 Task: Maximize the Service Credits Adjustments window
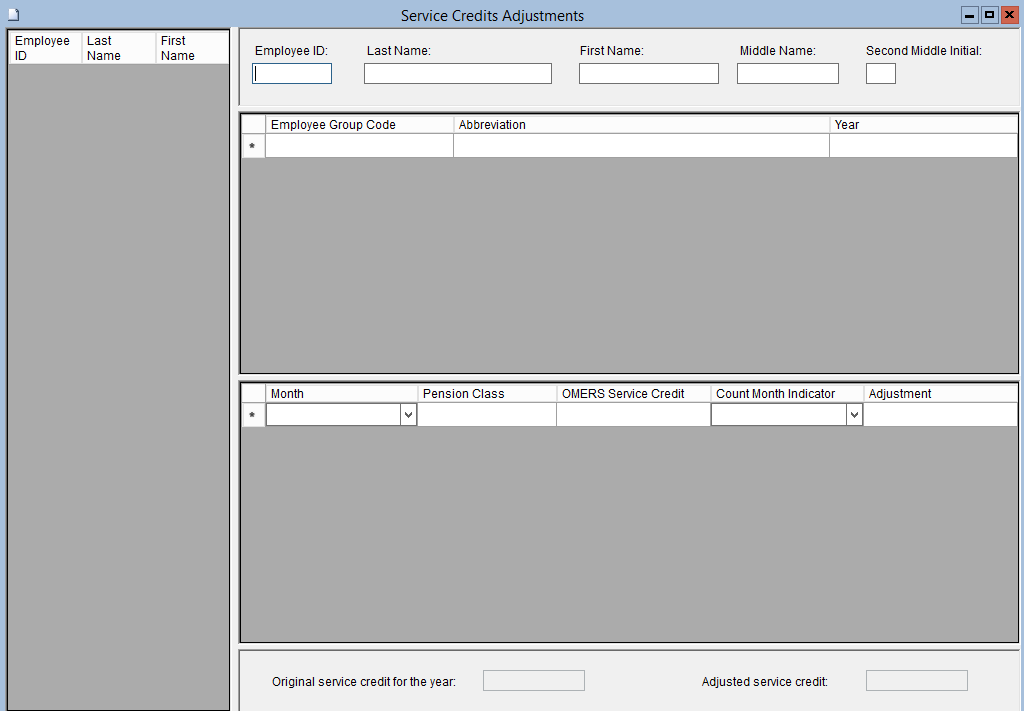click(x=989, y=15)
